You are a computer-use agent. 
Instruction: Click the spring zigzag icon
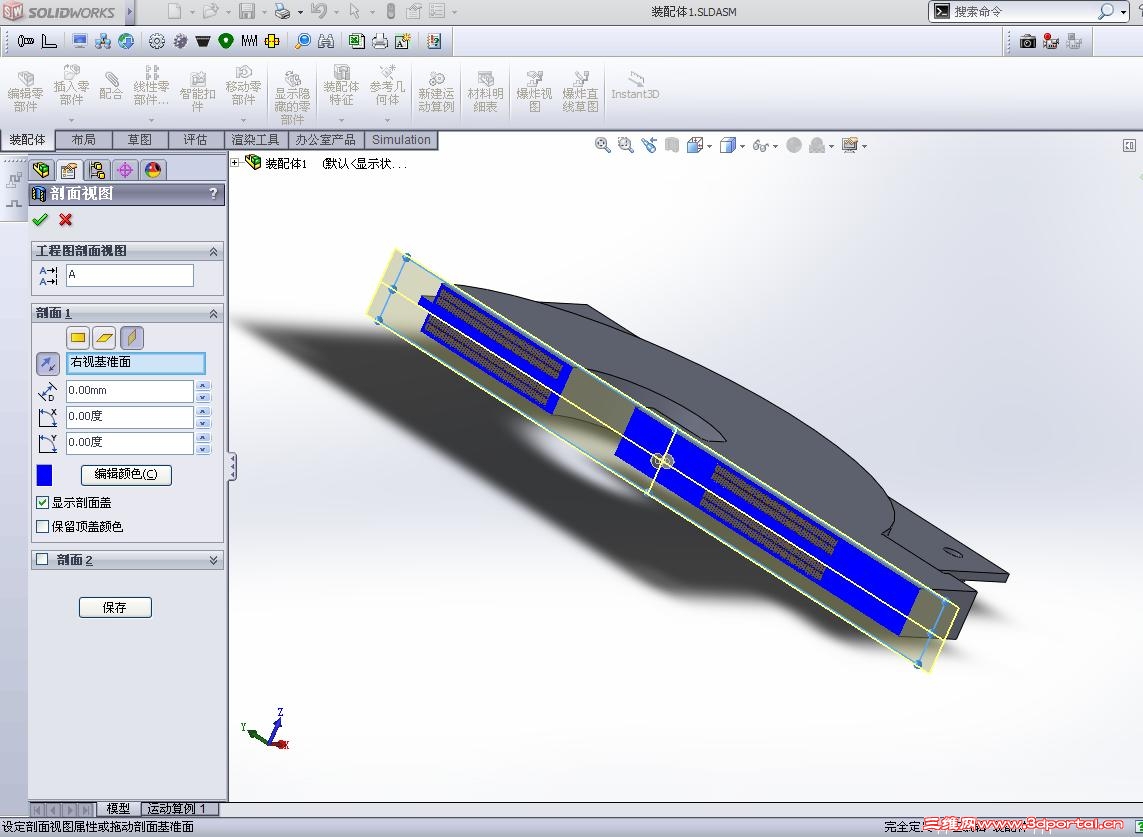click(x=249, y=42)
